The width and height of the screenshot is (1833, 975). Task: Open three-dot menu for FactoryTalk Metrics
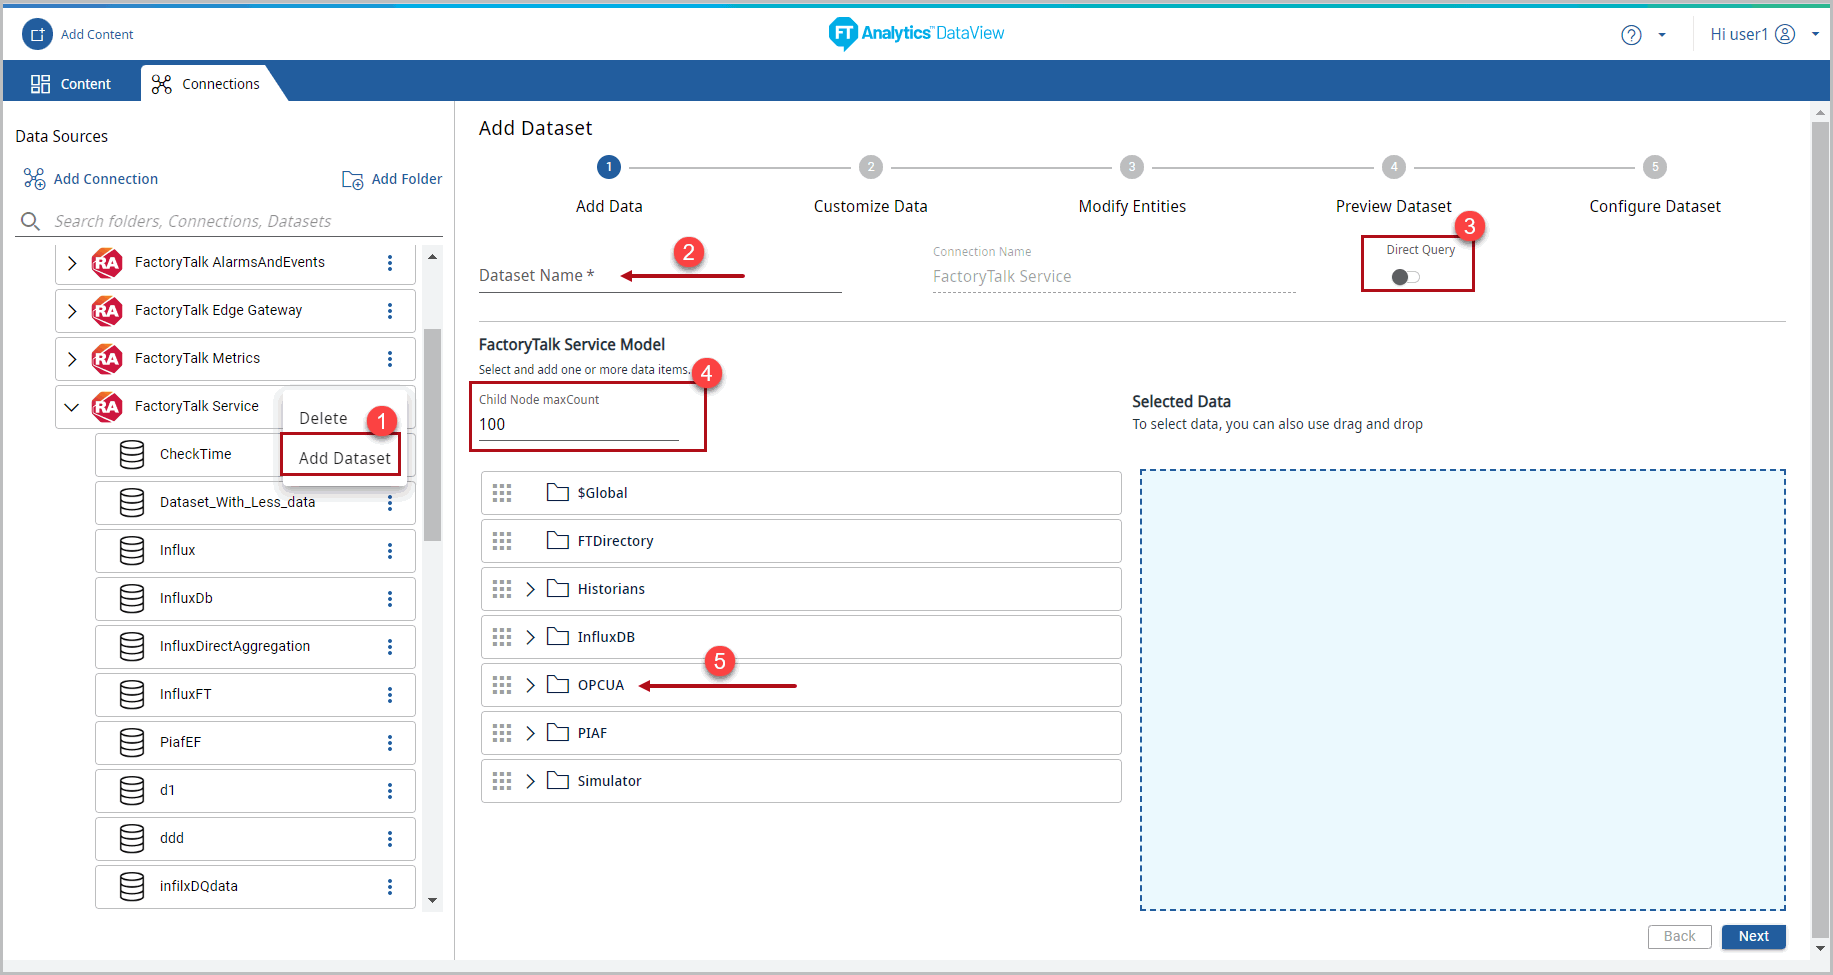click(x=390, y=359)
